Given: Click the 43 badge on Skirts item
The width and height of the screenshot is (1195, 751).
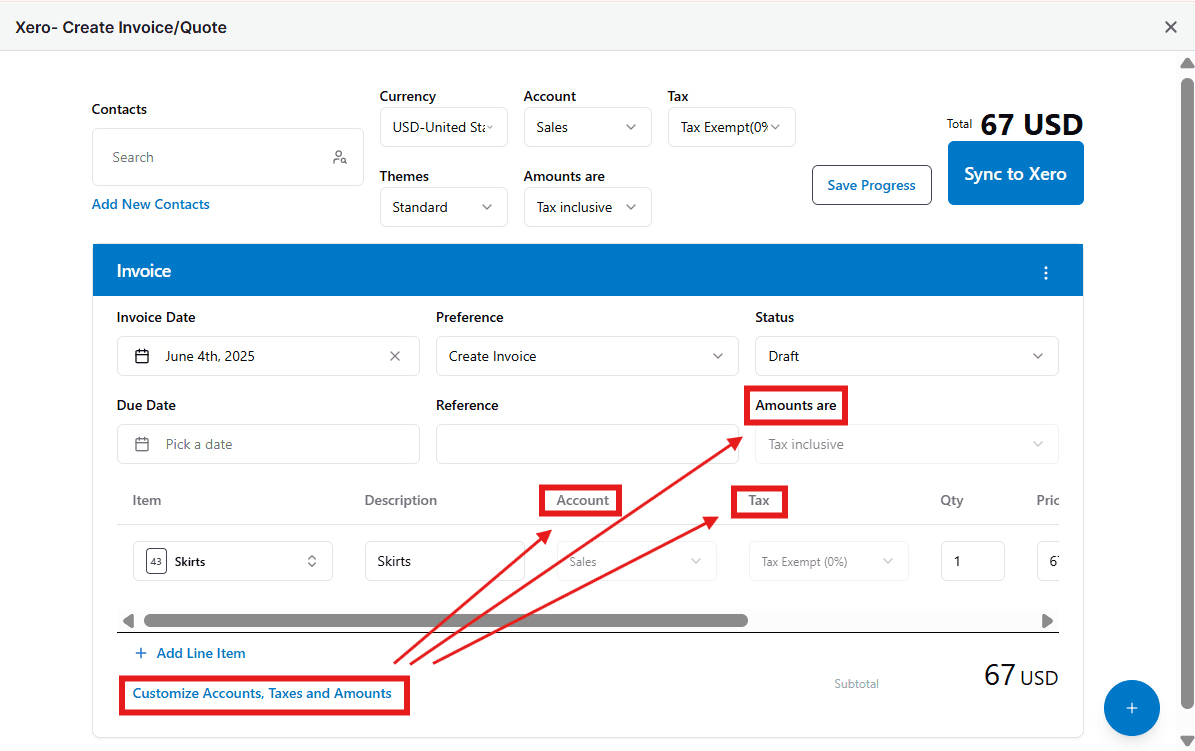Looking at the screenshot, I should [156, 561].
